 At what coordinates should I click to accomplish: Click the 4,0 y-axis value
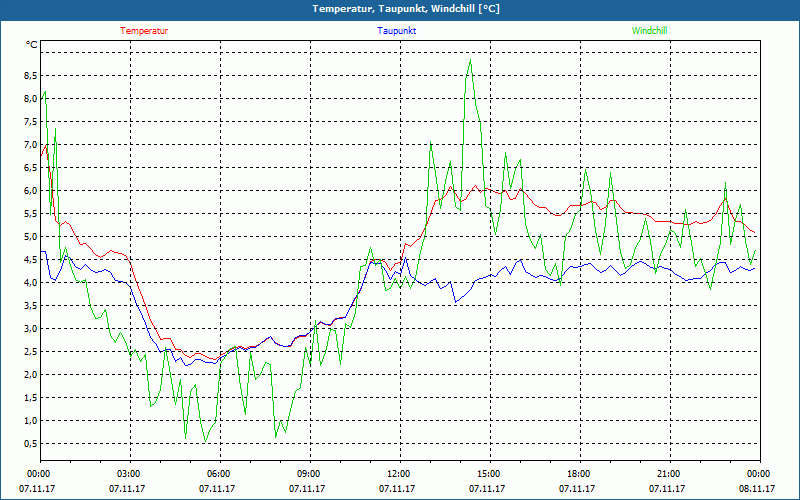click(31, 282)
